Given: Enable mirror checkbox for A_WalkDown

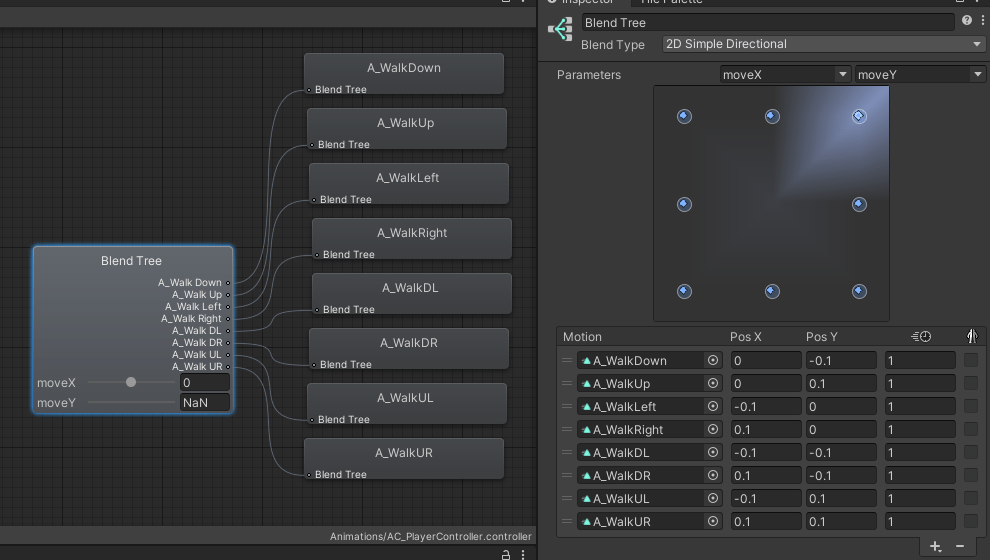Looking at the screenshot, I should click(x=971, y=360).
